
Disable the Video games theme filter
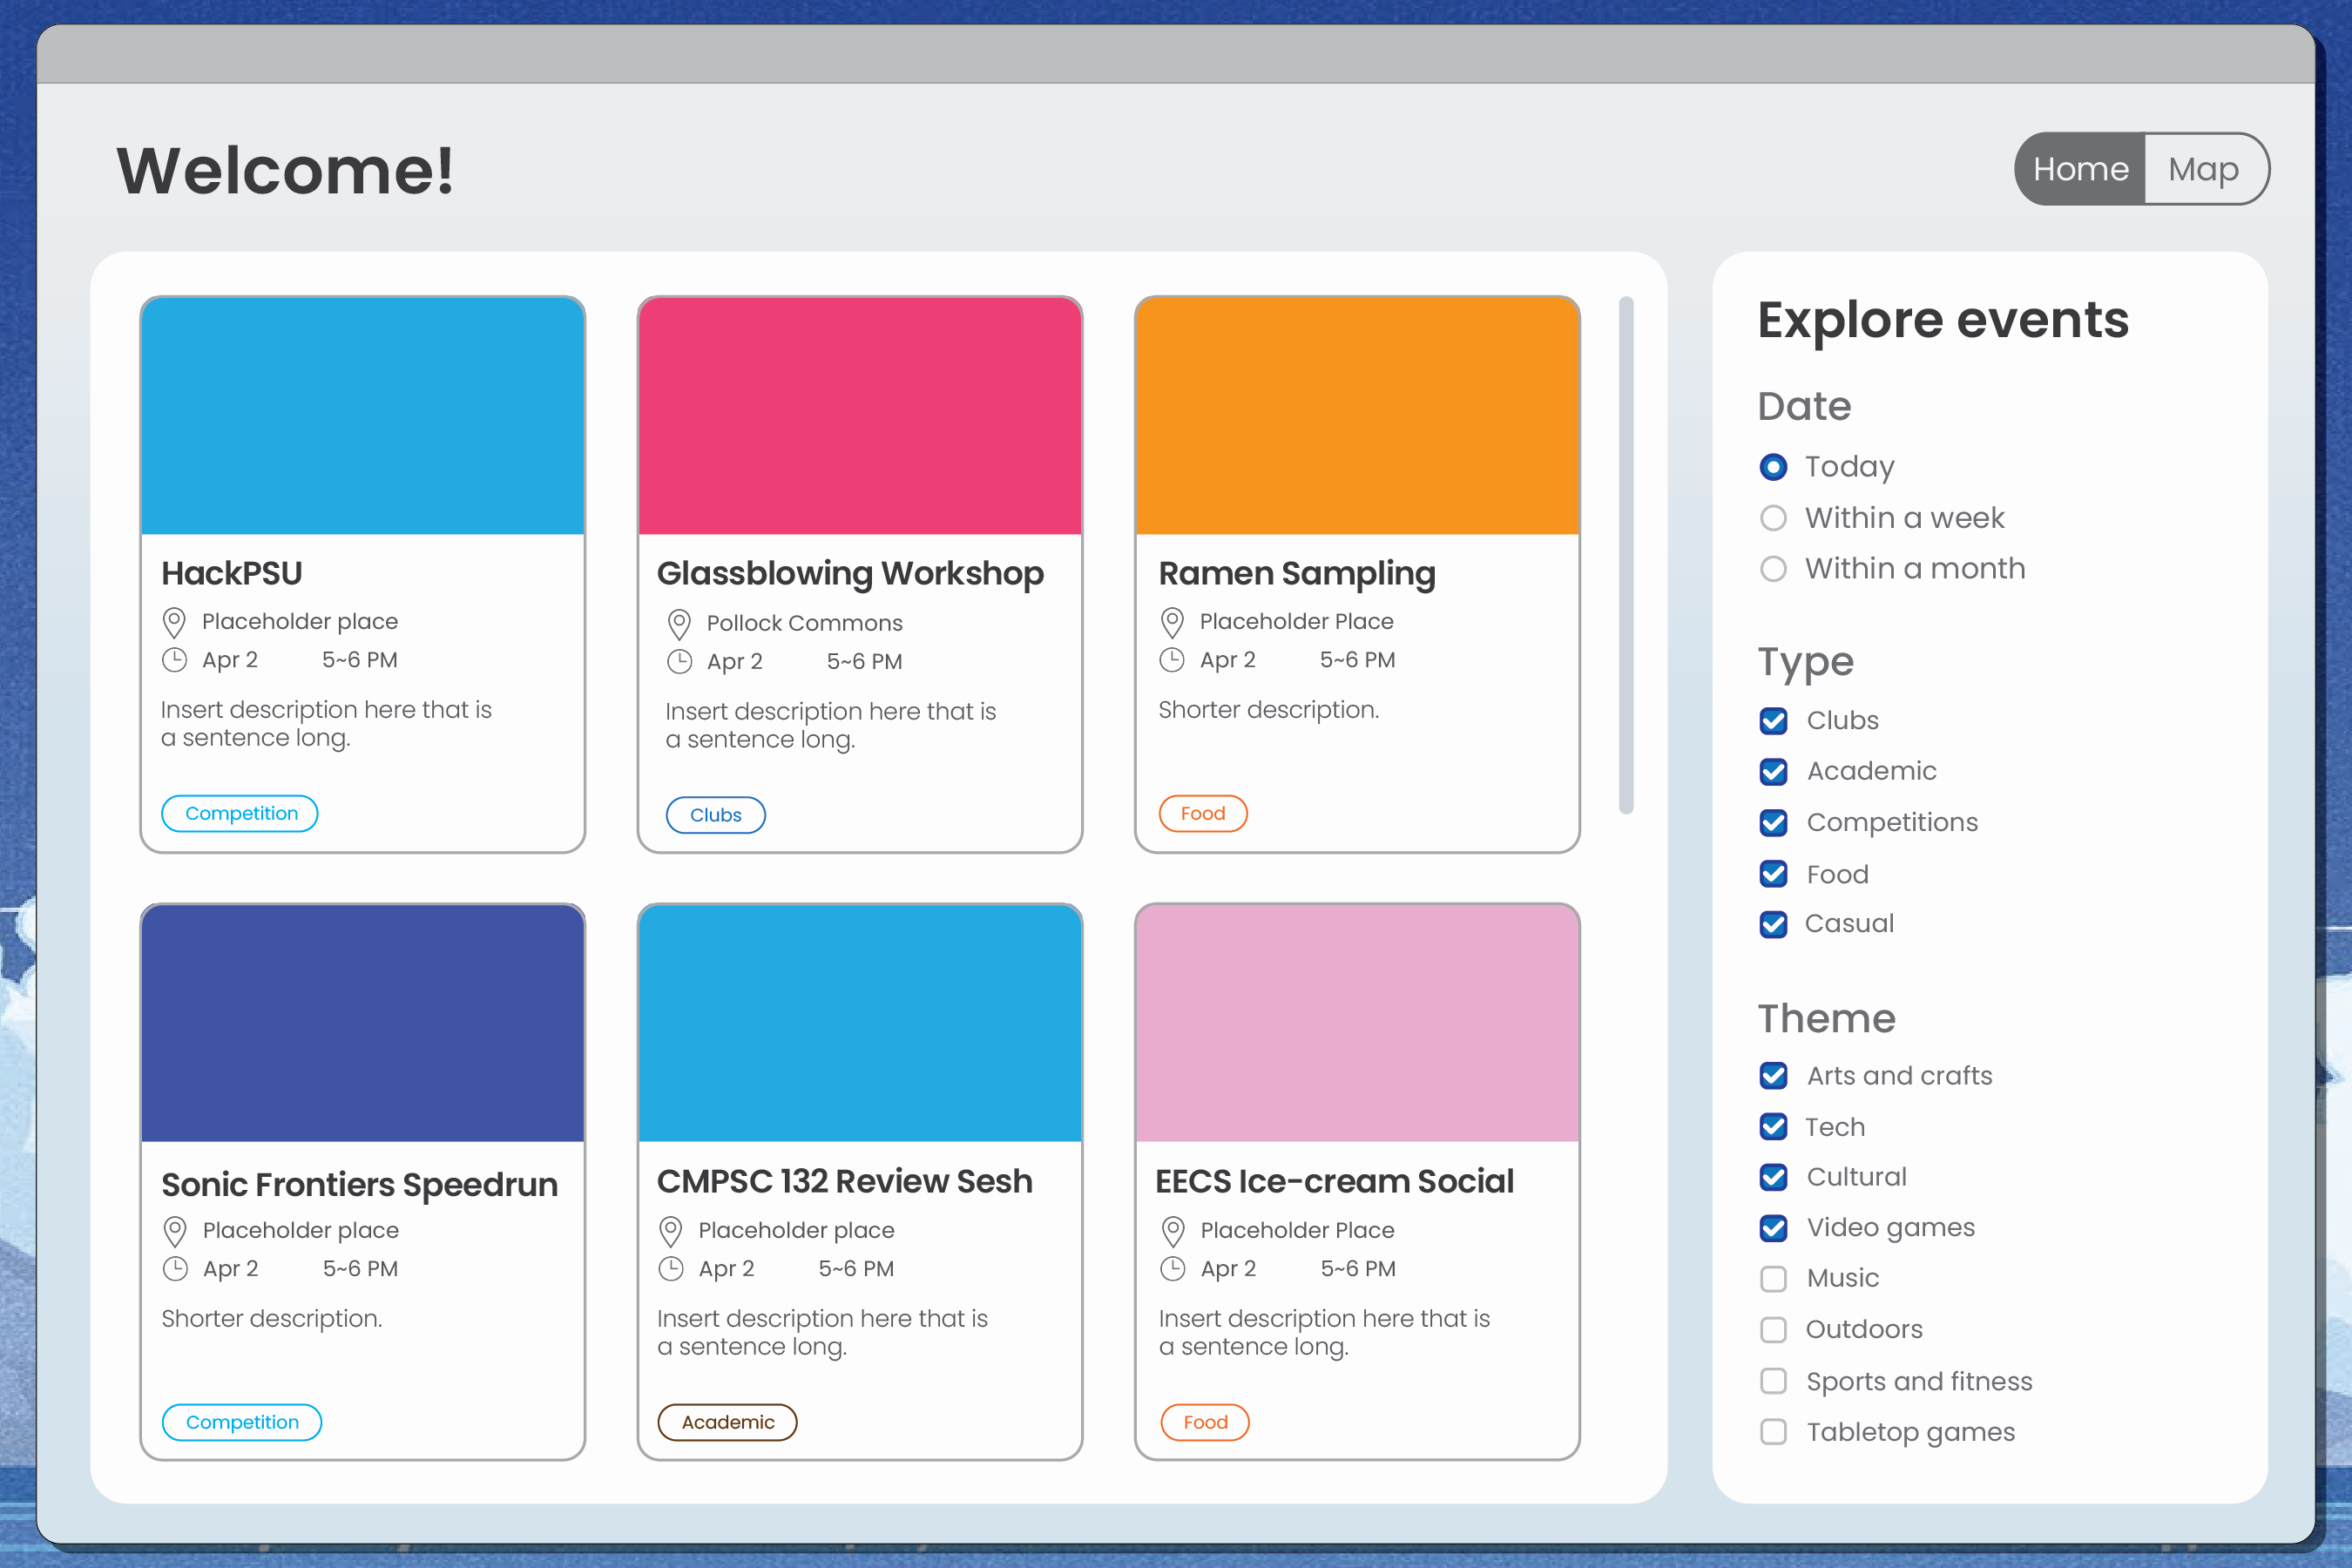[1773, 1228]
